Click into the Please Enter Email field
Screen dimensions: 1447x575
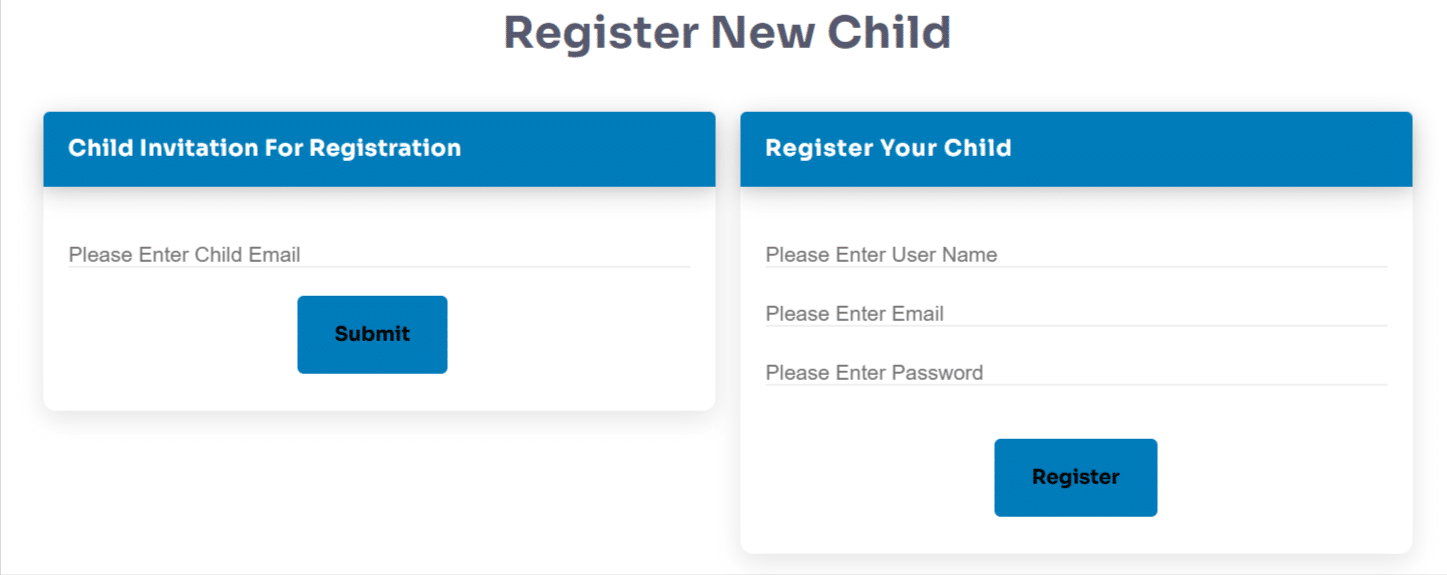point(1076,314)
